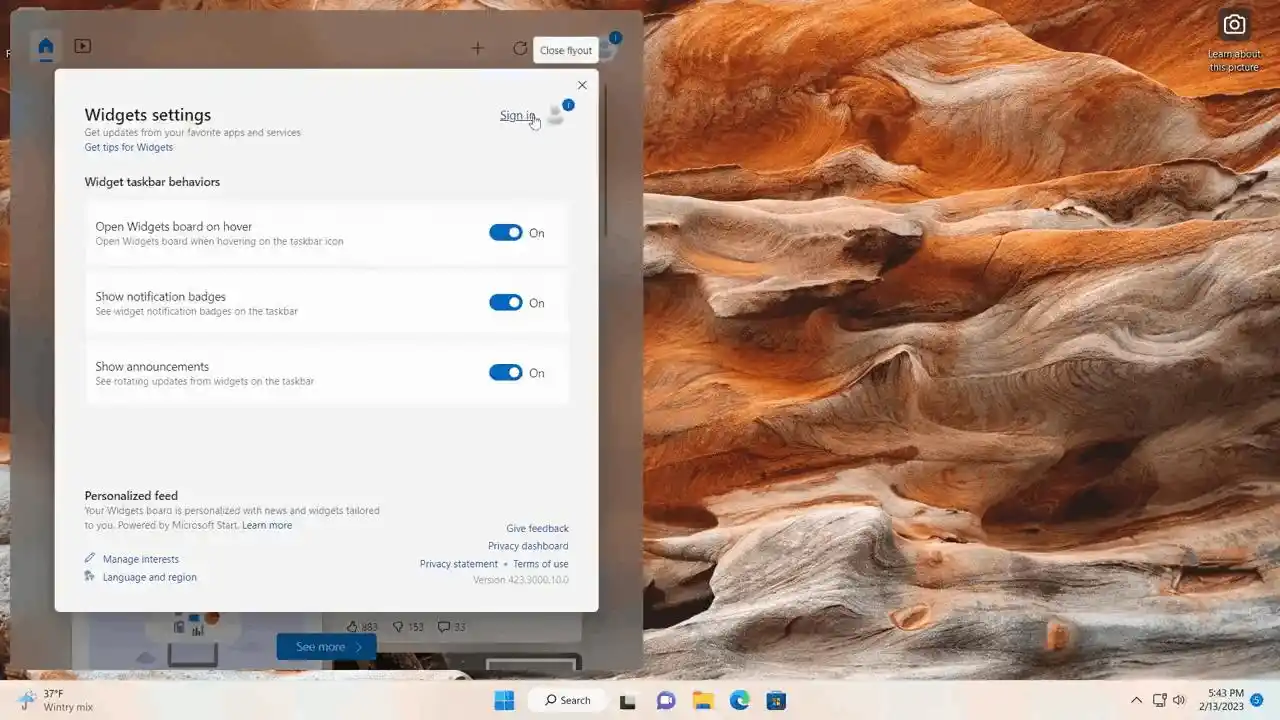
Task: Turn off Open Widgets board on hover
Action: pos(506,233)
